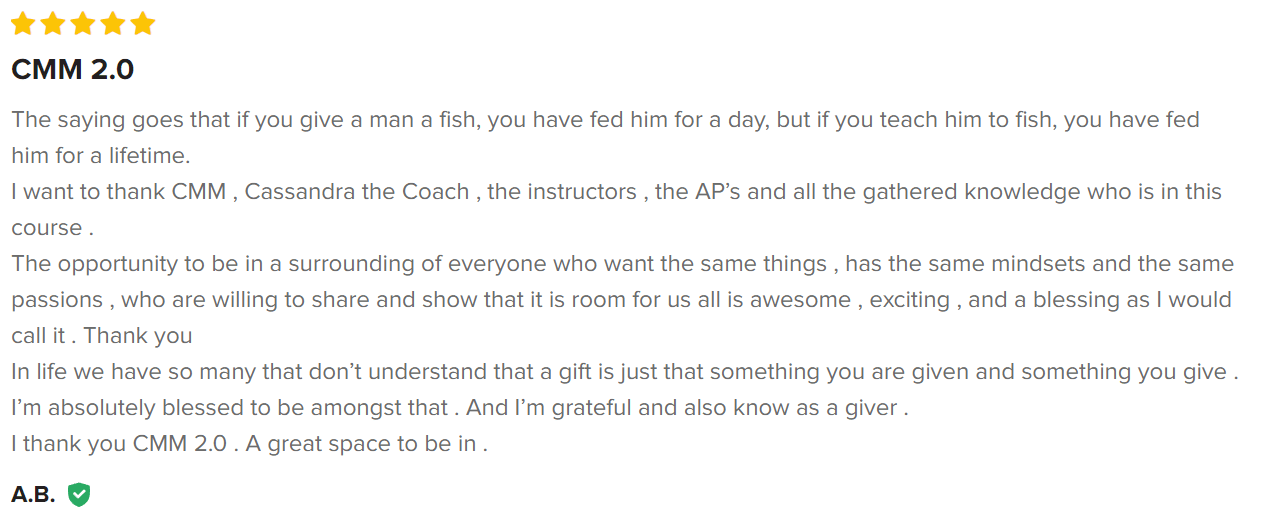Click the phrase 'A great space to be in'
Screen dimensions: 1274x521
coord(366,444)
